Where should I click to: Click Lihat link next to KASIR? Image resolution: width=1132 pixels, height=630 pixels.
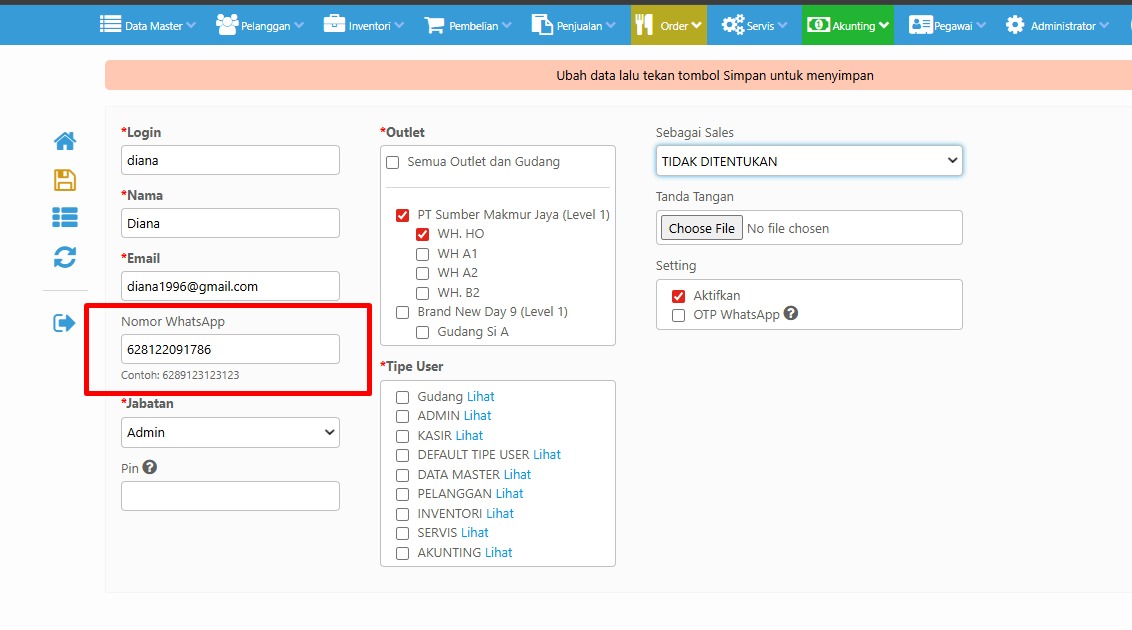(469, 435)
